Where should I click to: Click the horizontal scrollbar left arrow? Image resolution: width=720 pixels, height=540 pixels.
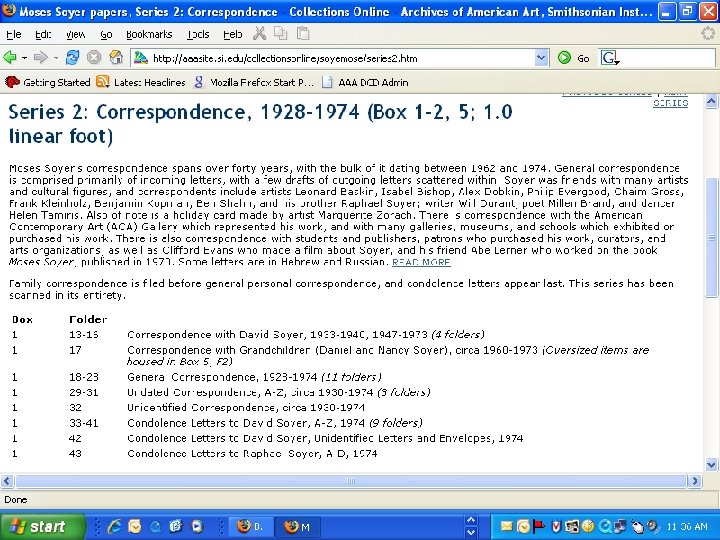pyautogui.click(x=7, y=481)
